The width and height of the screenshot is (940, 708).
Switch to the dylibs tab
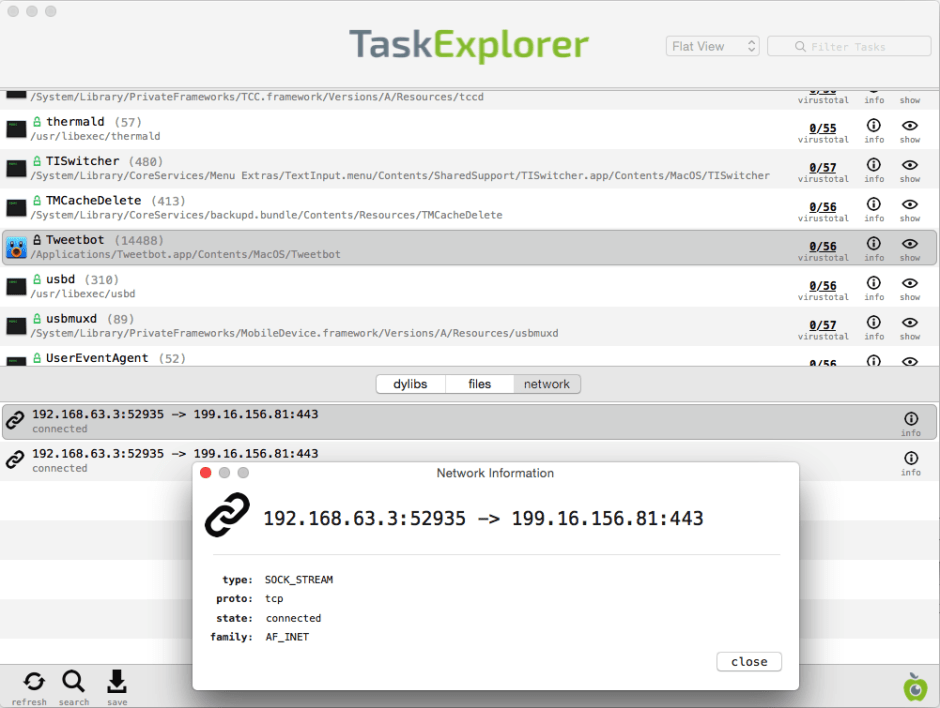click(x=410, y=384)
